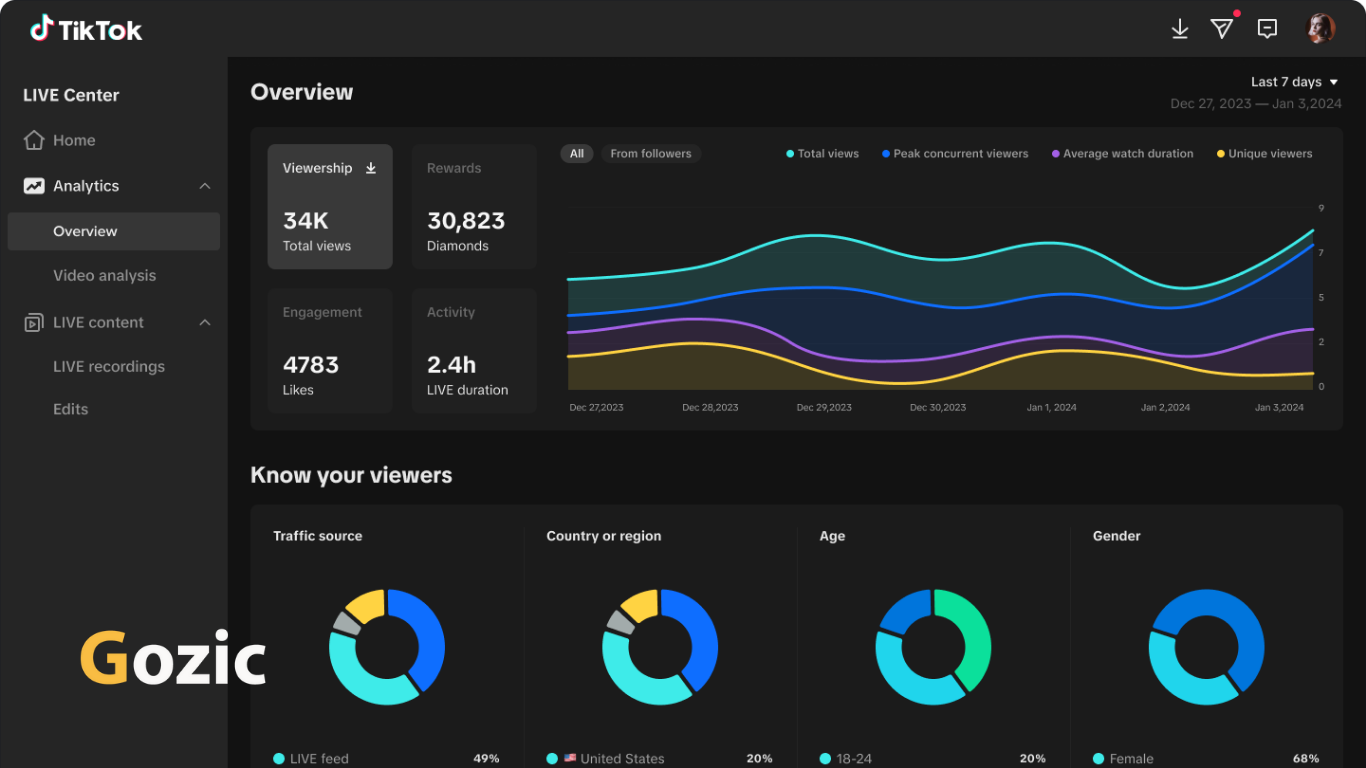1366x768 pixels.
Task: Open the LIVE recordings page
Action: 109,367
